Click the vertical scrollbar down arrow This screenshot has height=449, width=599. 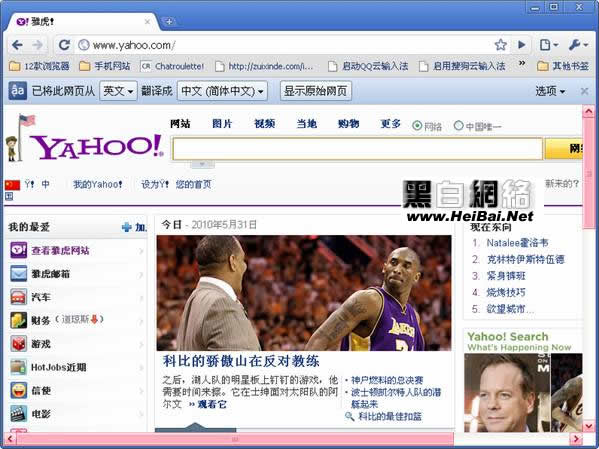click(588, 426)
